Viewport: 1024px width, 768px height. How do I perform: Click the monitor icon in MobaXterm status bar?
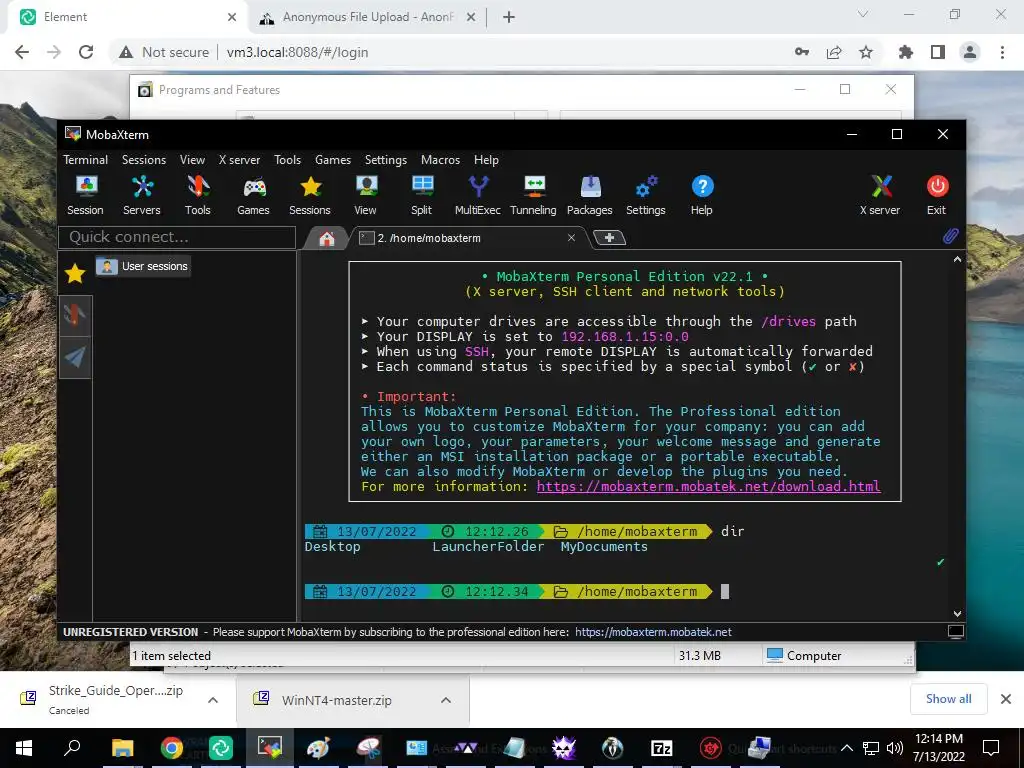click(955, 632)
